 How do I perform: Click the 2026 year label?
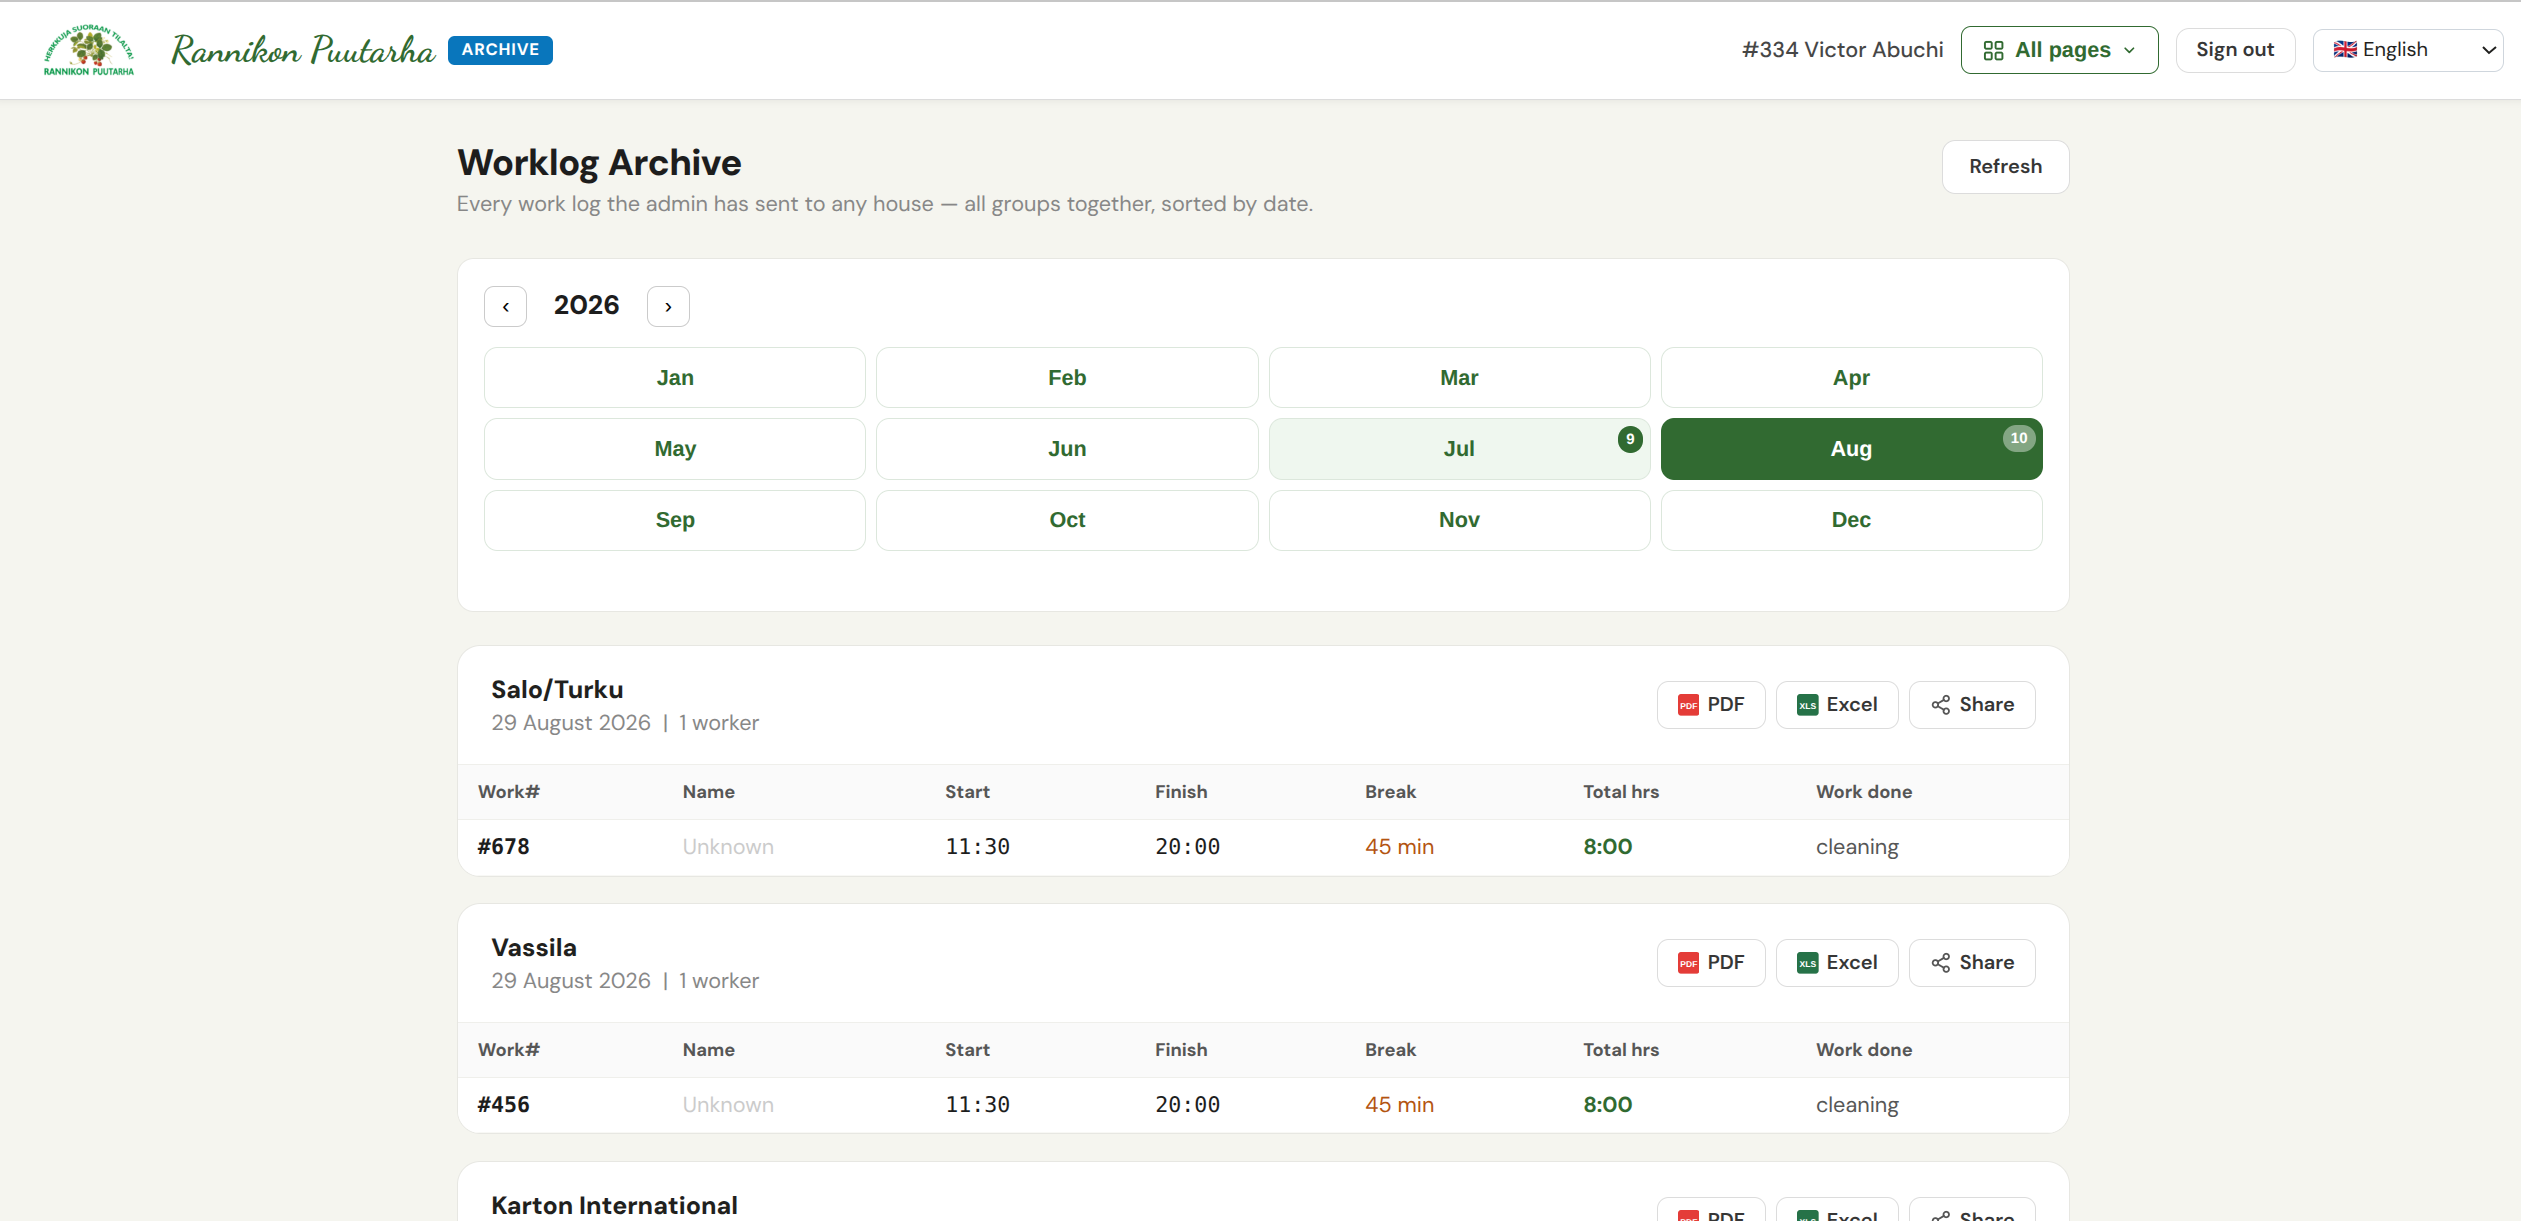587,306
